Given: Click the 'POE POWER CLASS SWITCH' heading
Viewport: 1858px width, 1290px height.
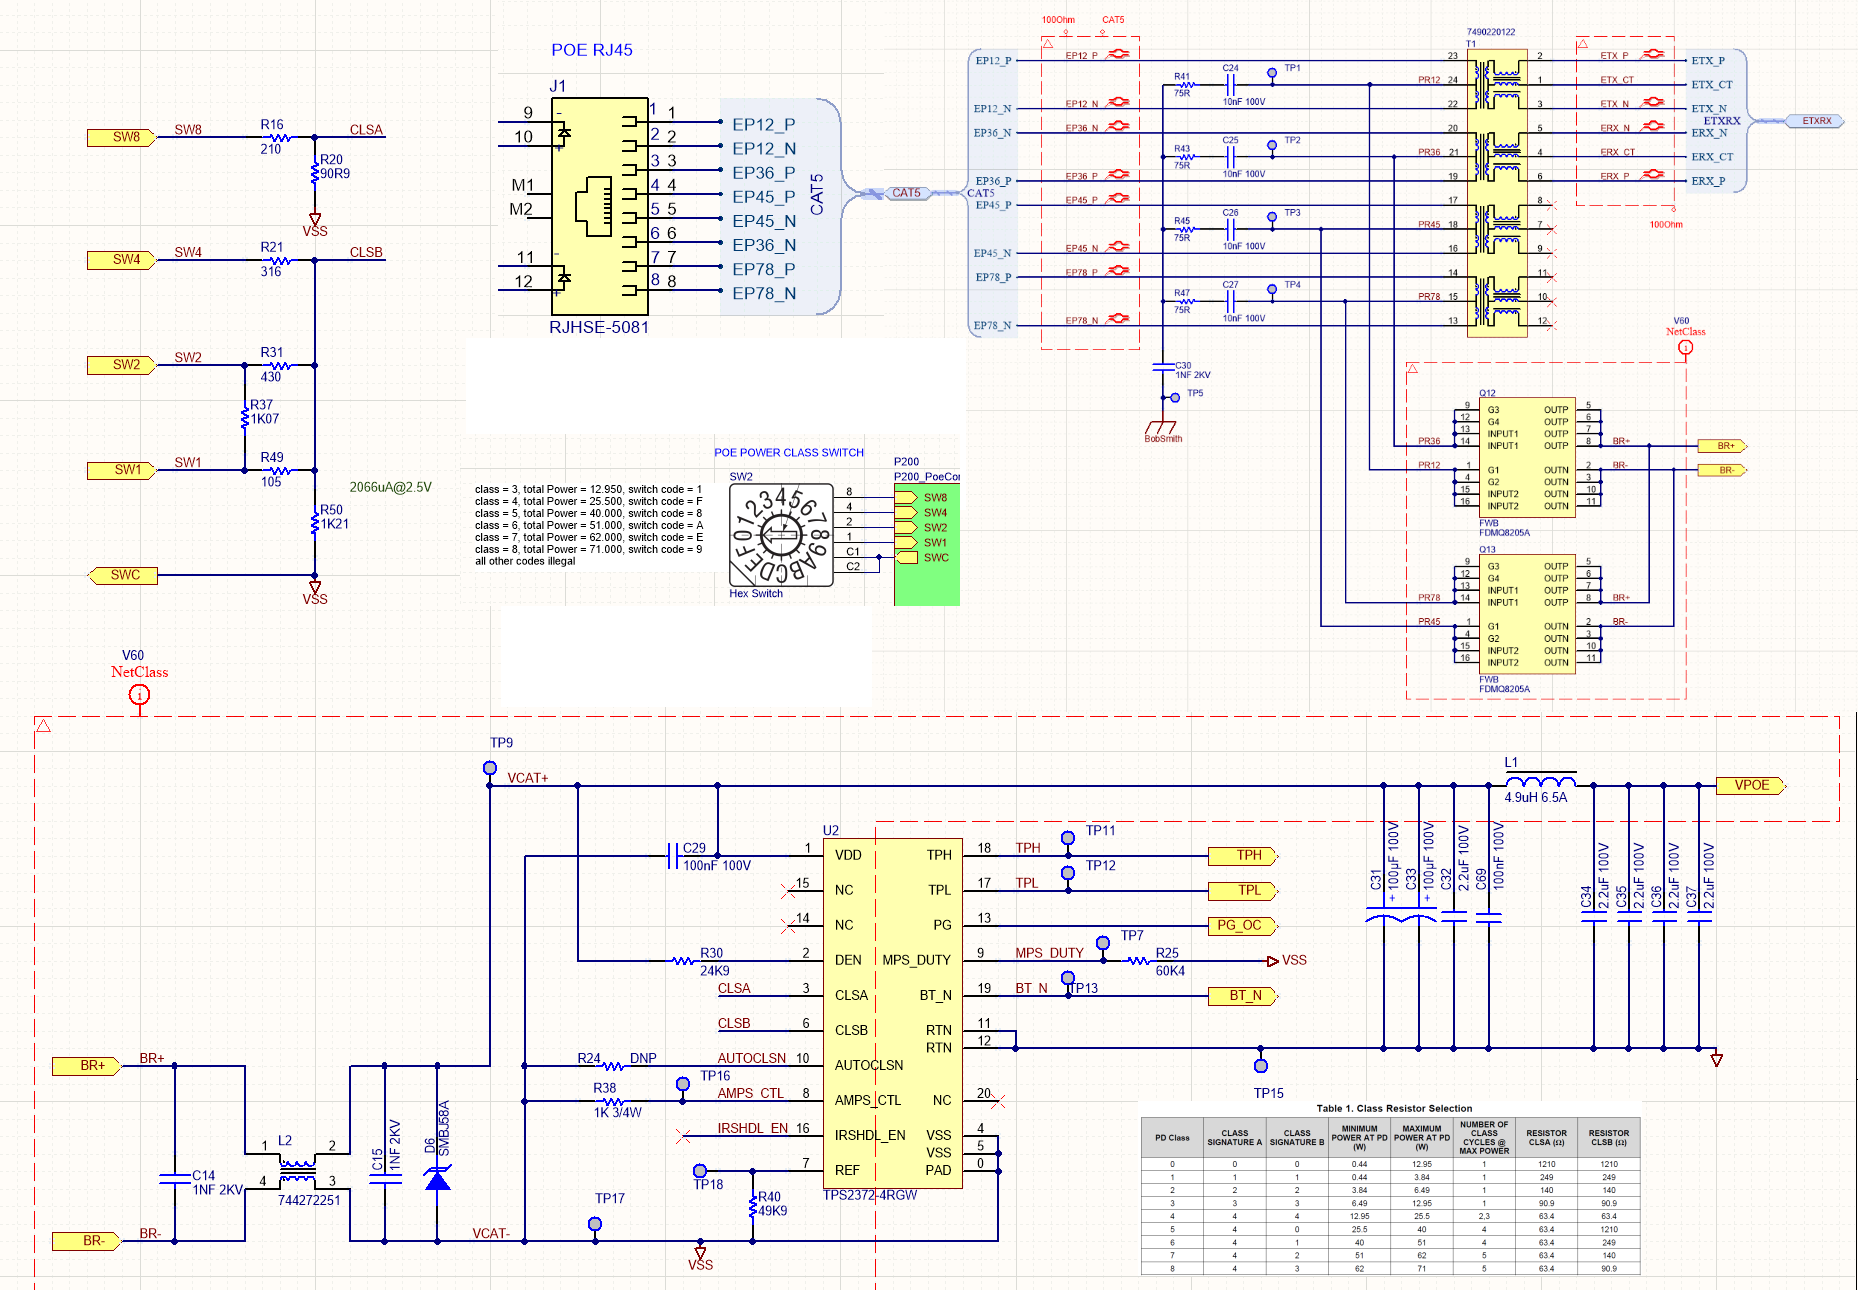Looking at the screenshot, I should 789,453.
